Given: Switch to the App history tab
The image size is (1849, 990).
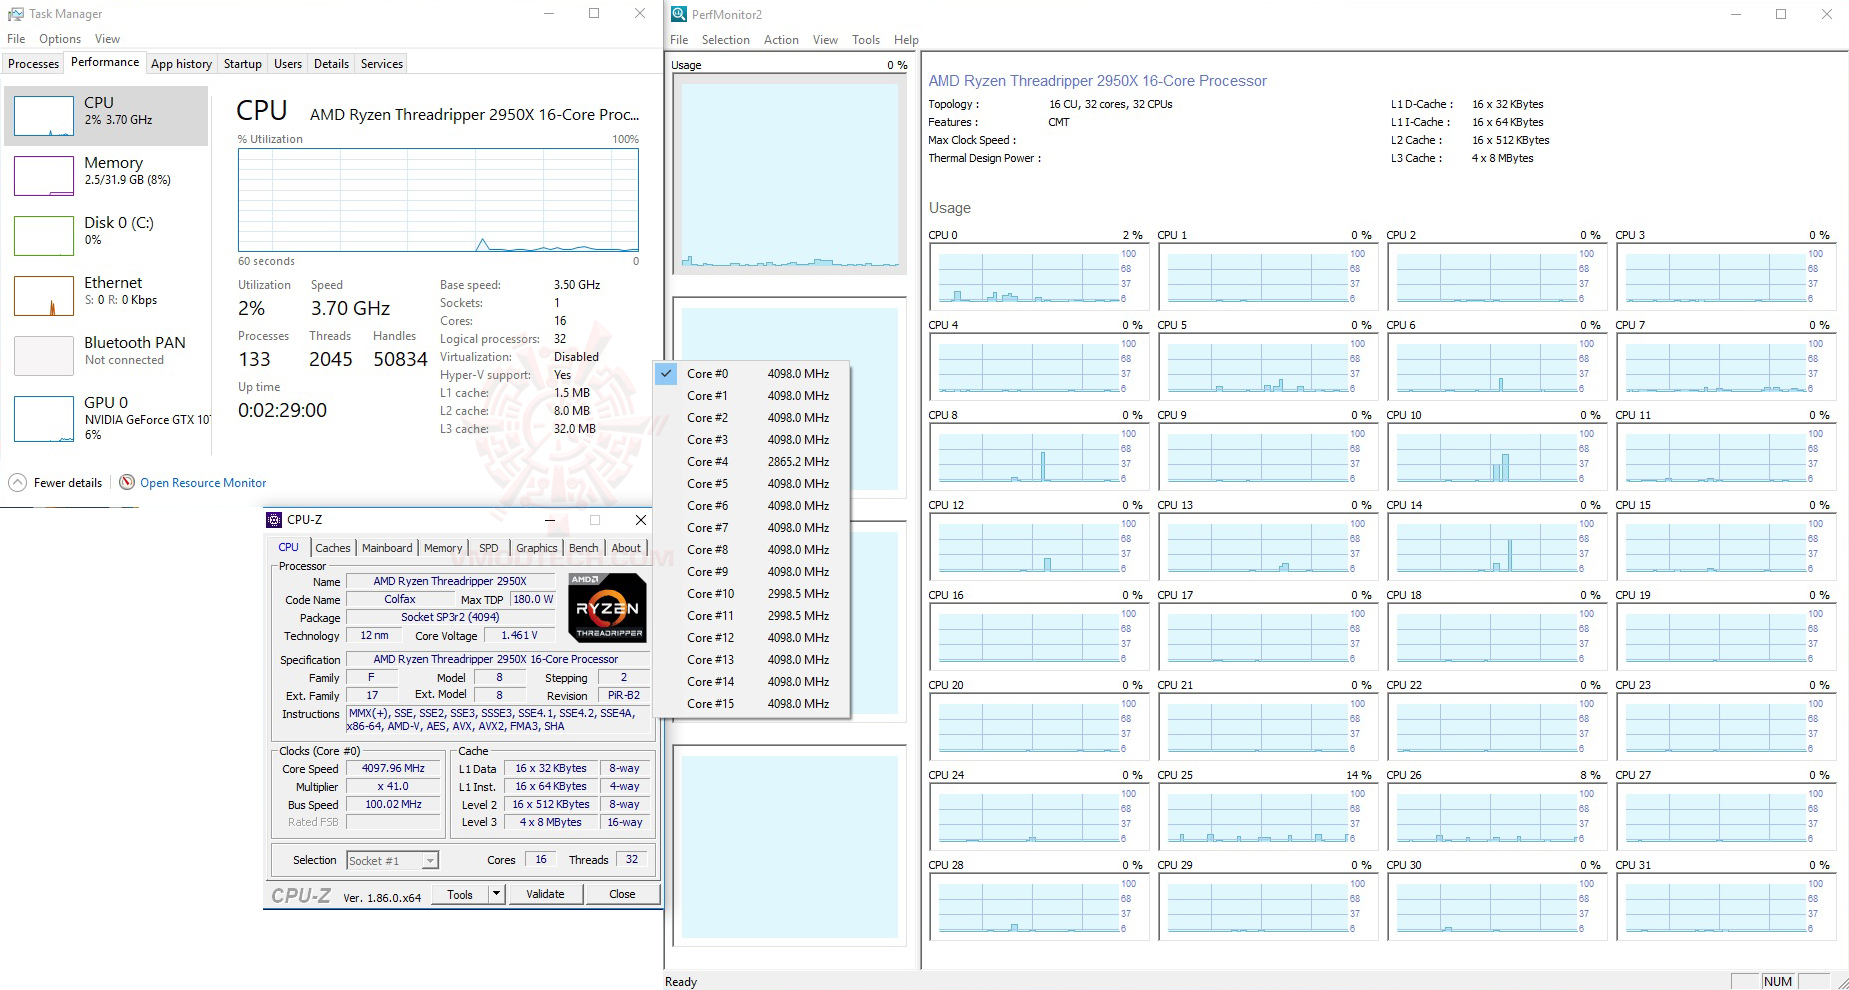Looking at the screenshot, I should click(x=181, y=64).
